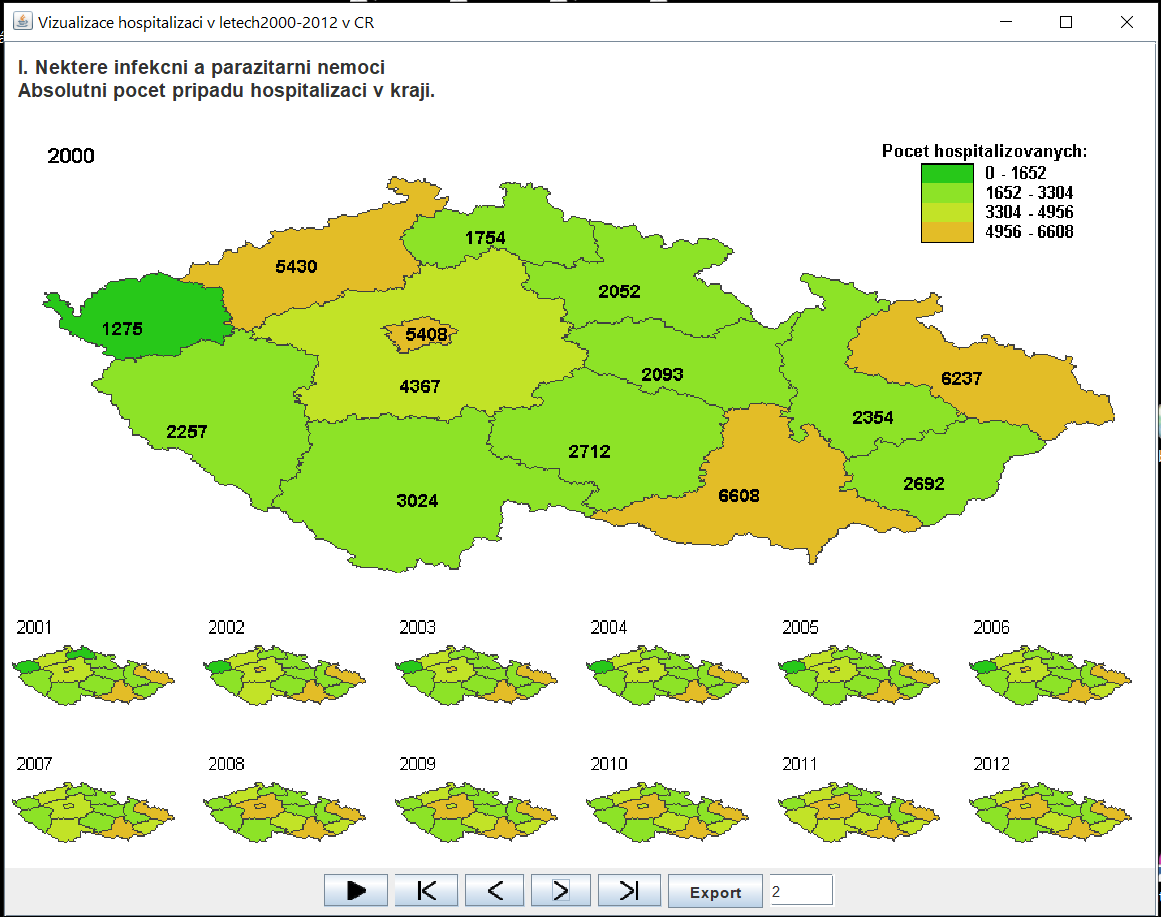Click the orange 4956 - 6608 legend swatch
Screen dimensions: 1161x917
coord(946,232)
